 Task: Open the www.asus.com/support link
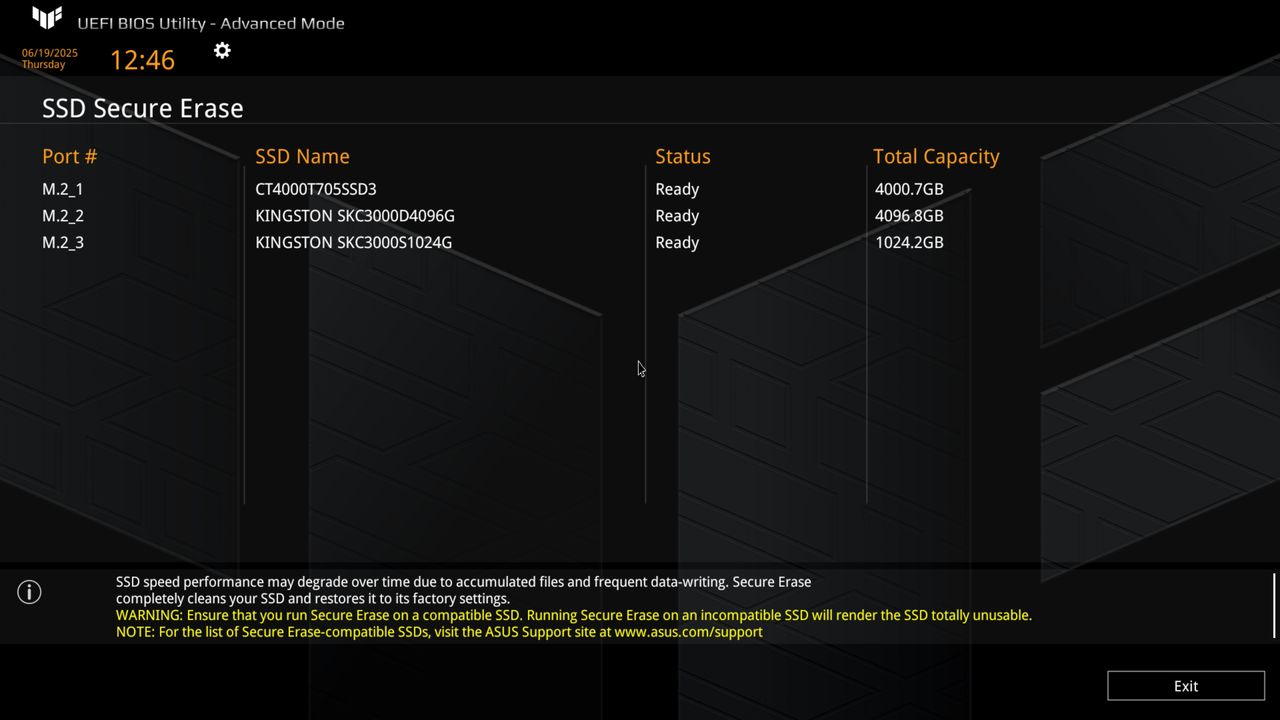click(688, 632)
